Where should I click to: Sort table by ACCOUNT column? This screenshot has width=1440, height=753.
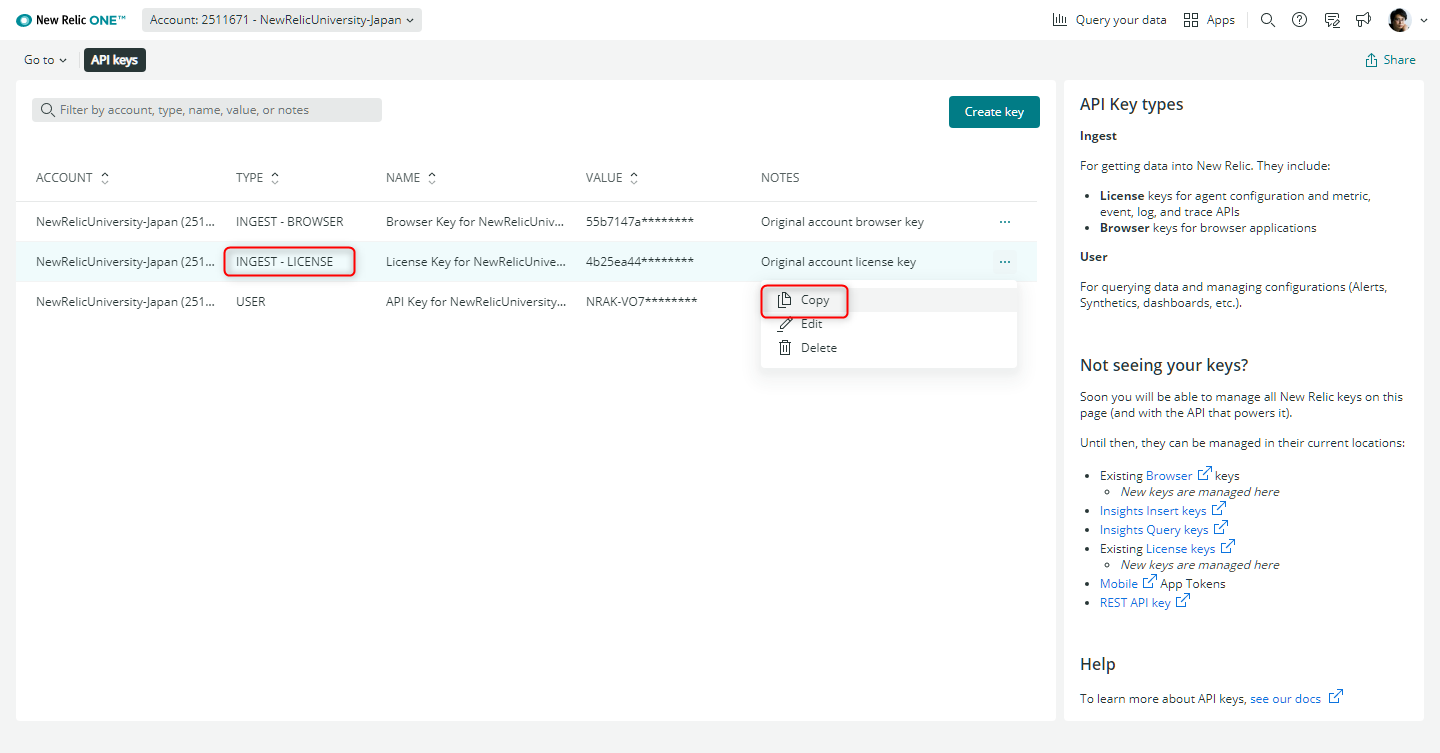click(x=73, y=178)
